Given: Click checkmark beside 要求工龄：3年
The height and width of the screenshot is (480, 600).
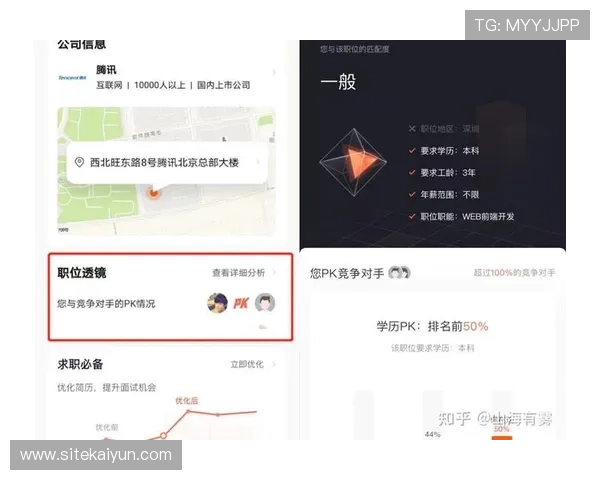Looking at the screenshot, I should click(412, 173).
